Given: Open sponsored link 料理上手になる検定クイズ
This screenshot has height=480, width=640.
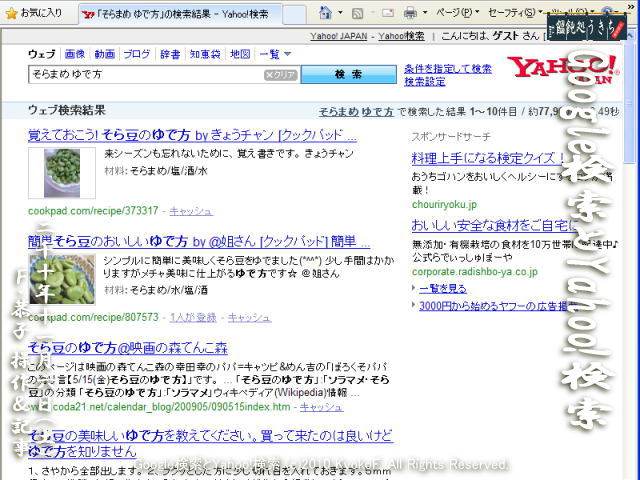Looking at the screenshot, I should 488,158.
